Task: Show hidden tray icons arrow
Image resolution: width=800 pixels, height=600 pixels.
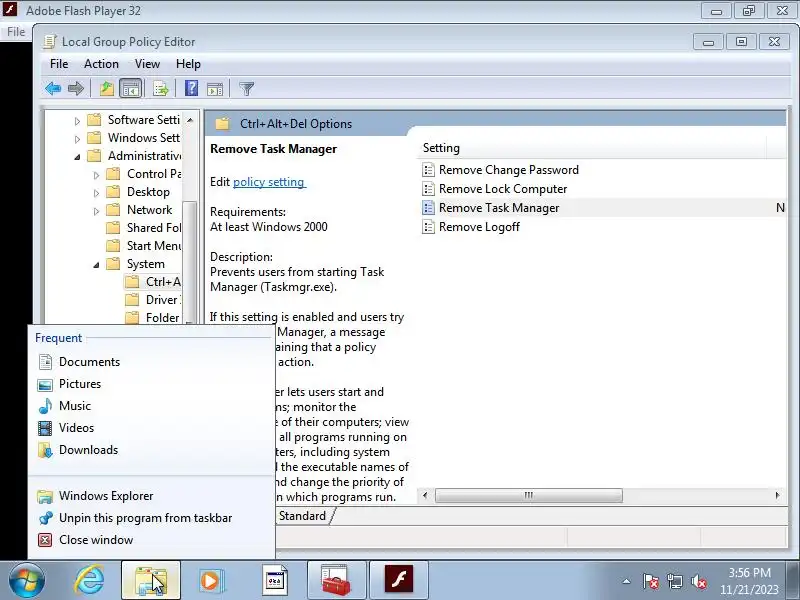Action: coord(627,581)
